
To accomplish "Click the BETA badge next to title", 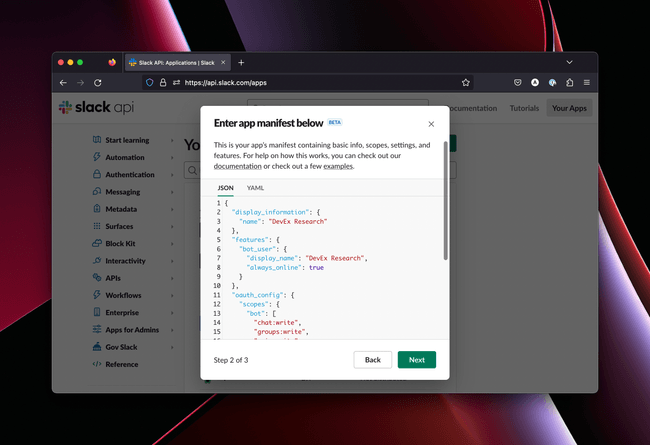I will 335,122.
